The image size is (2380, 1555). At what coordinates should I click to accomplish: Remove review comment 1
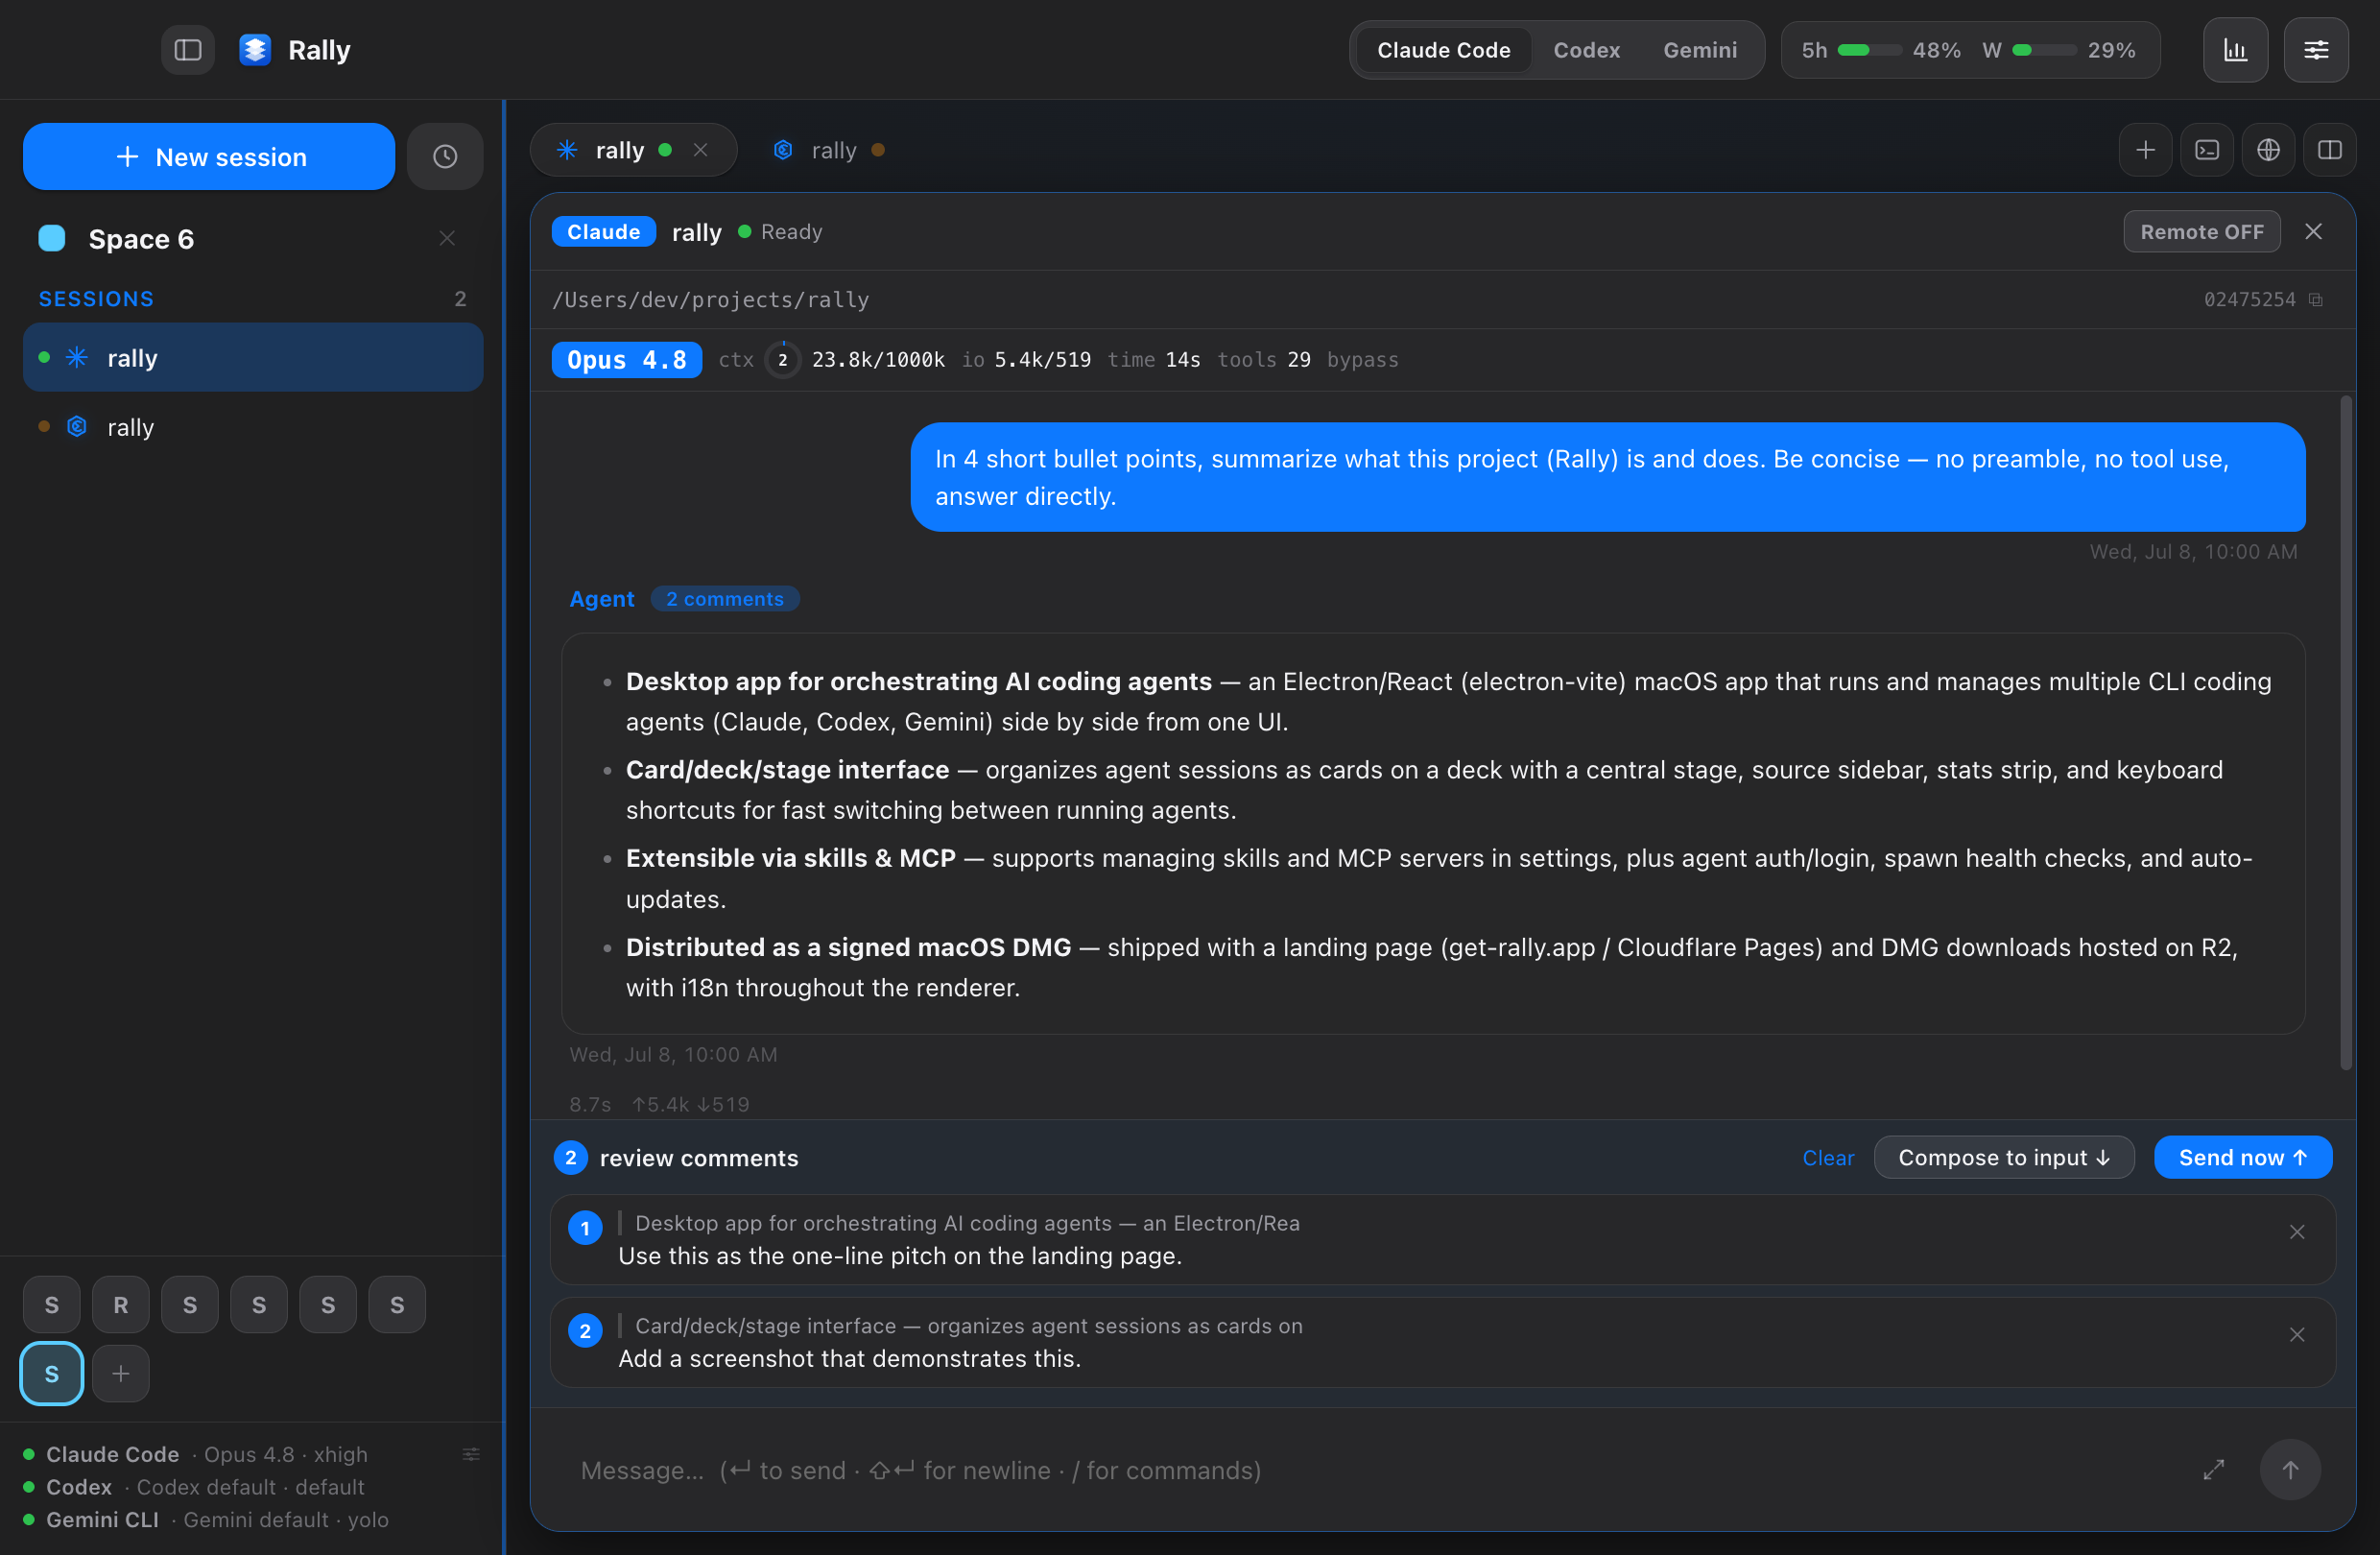tap(2297, 1232)
